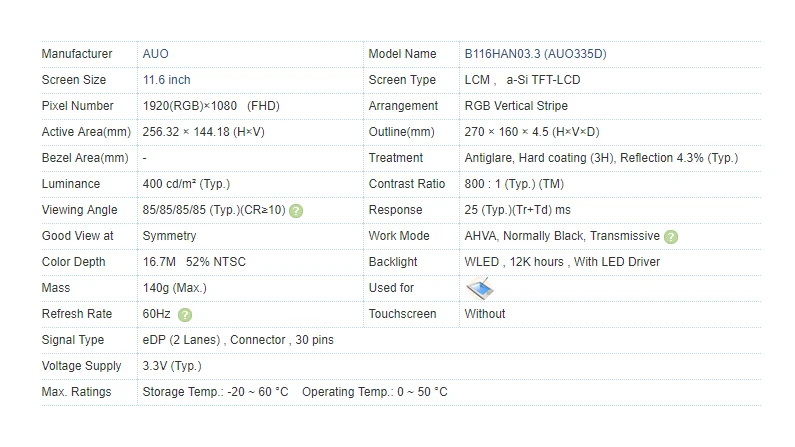Select the 11.6 inch screen size value
This screenshot has height=447, width=795.
(166, 80)
